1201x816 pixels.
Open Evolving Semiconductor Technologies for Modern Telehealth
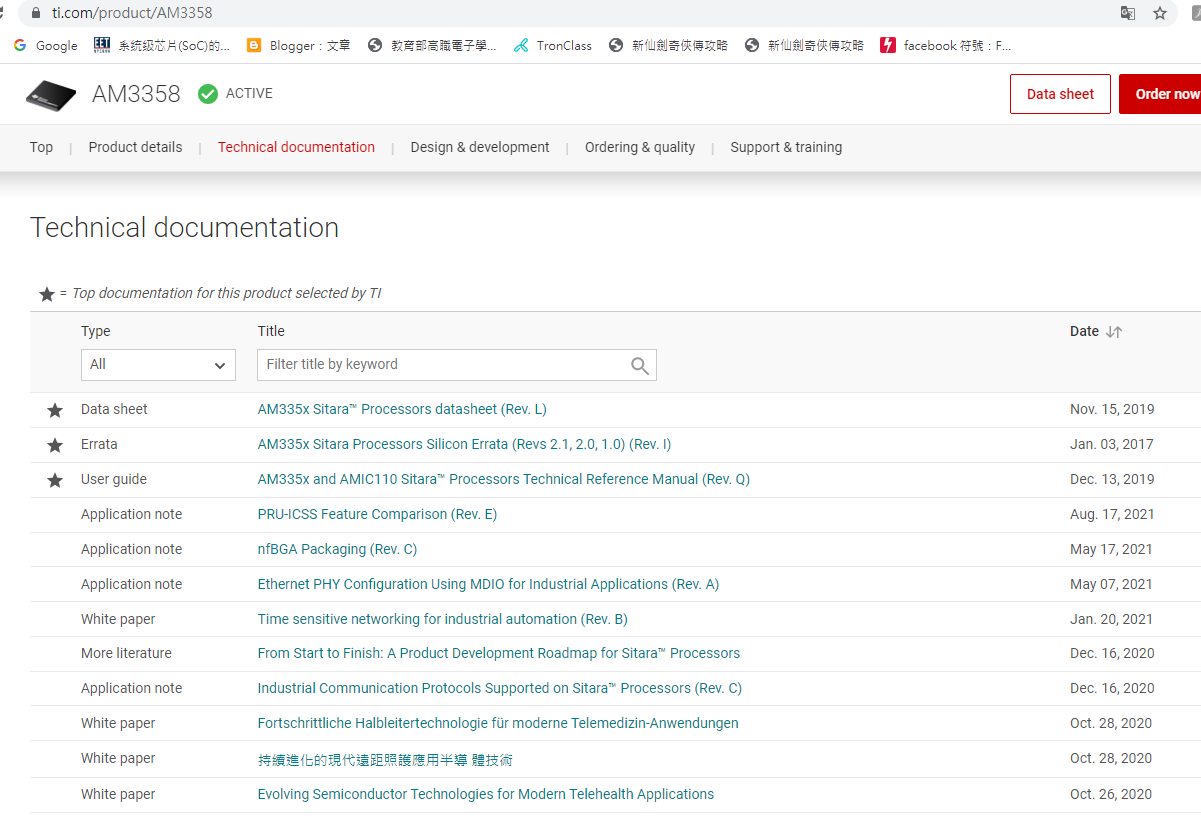pyautogui.click(x=486, y=794)
